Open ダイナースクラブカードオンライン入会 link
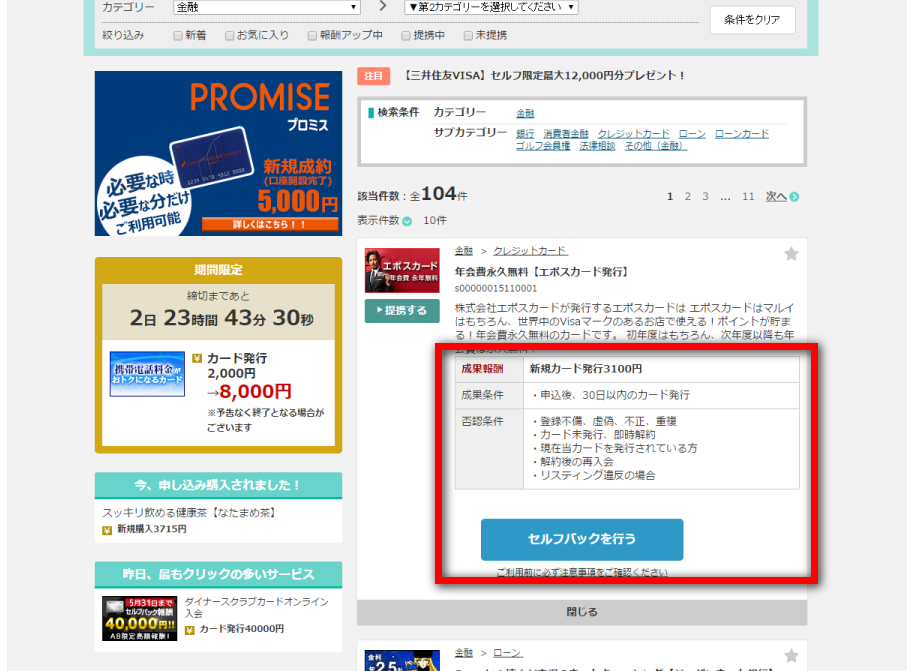 click(x=256, y=607)
